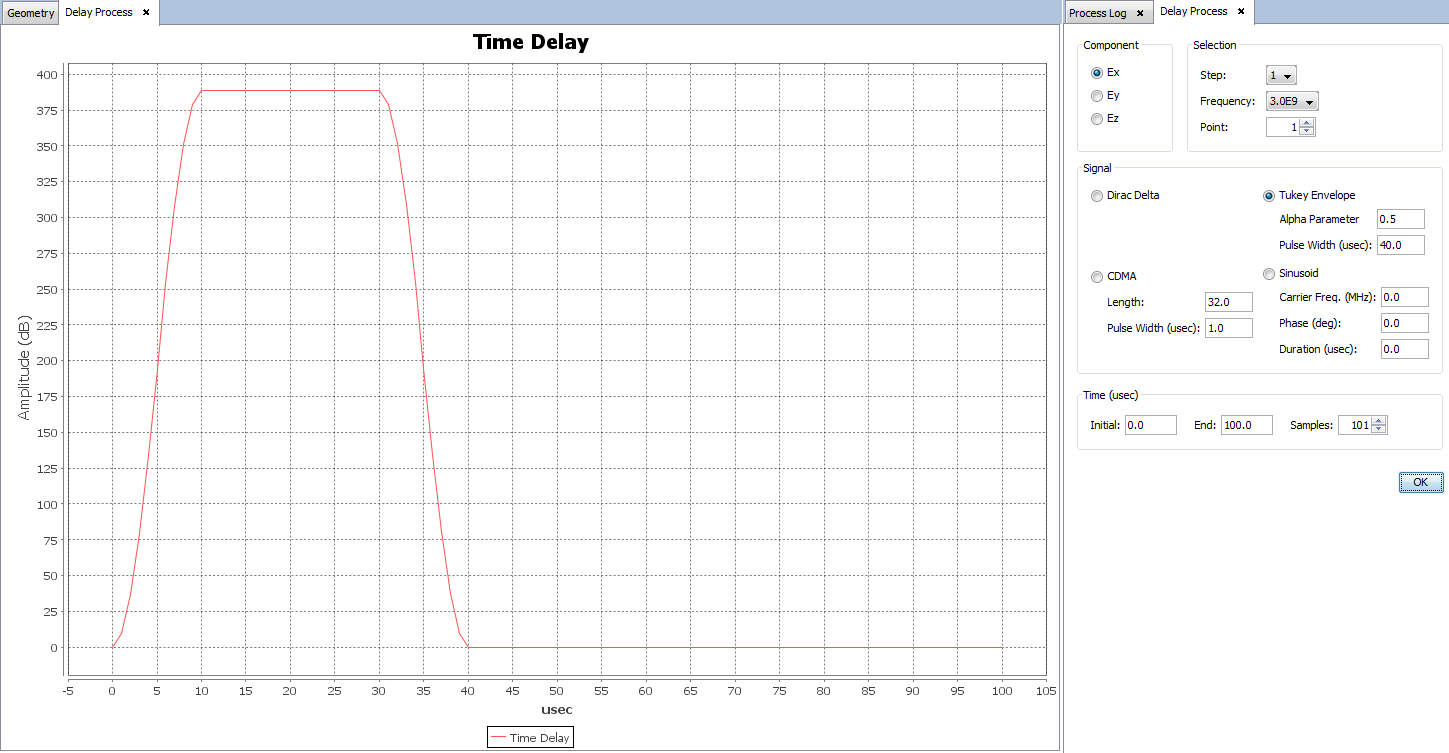This screenshot has height=753, width=1449.
Task: Click the Alpha Parameter input field
Action: (1400, 219)
